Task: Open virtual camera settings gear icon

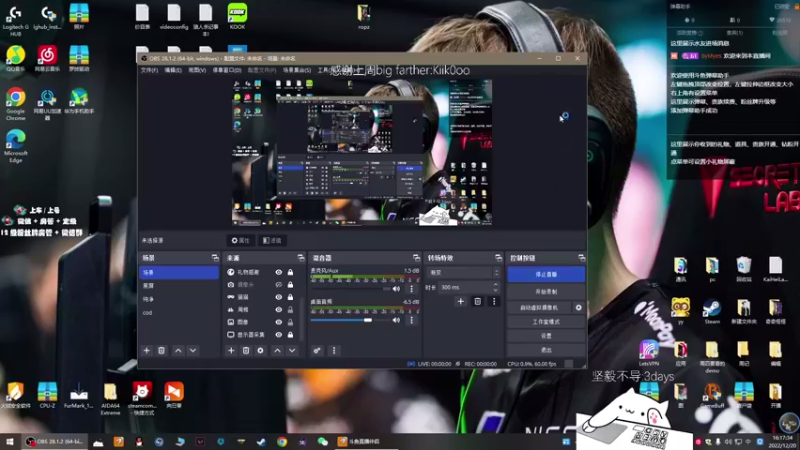Action: pos(579,308)
